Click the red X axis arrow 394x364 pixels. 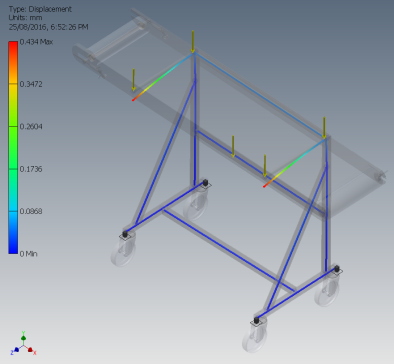point(30,349)
